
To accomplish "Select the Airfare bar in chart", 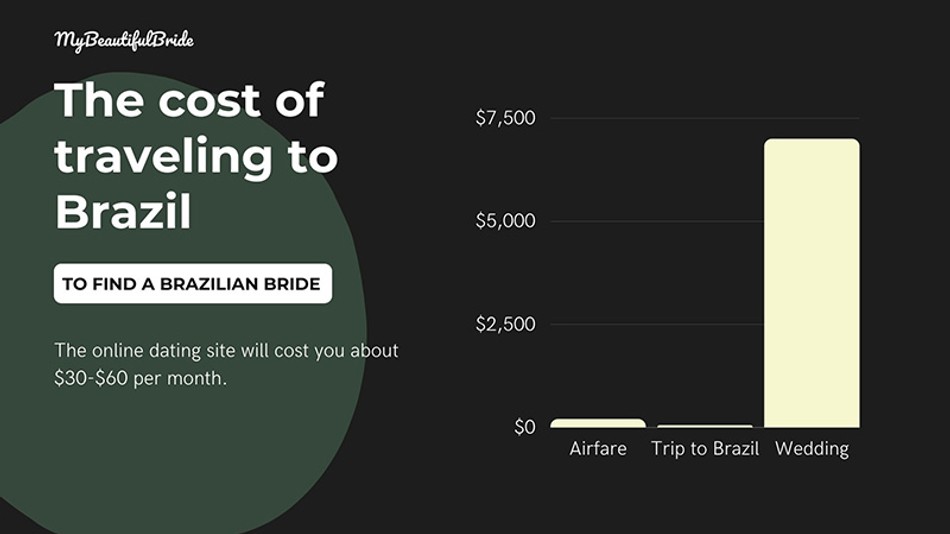I will [598, 423].
